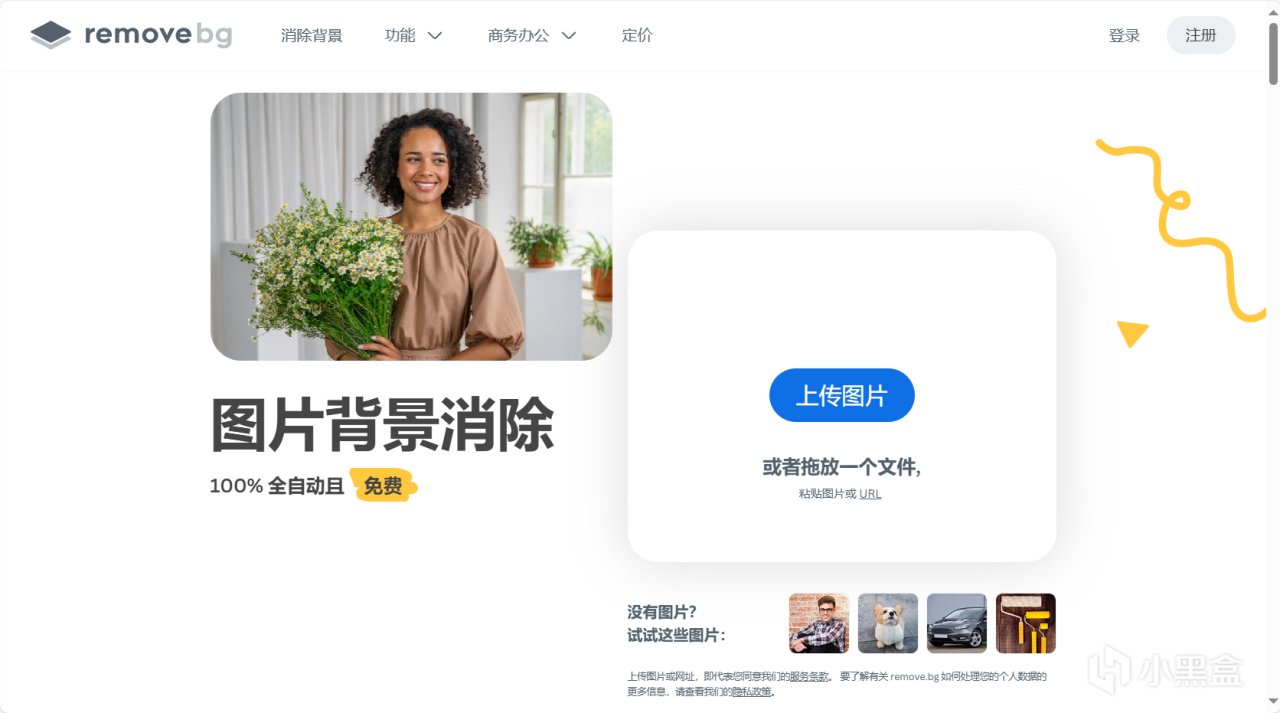The image size is (1280, 713).
Task: Click the chevron arrow next to 功能
Action: pos(435,36)
